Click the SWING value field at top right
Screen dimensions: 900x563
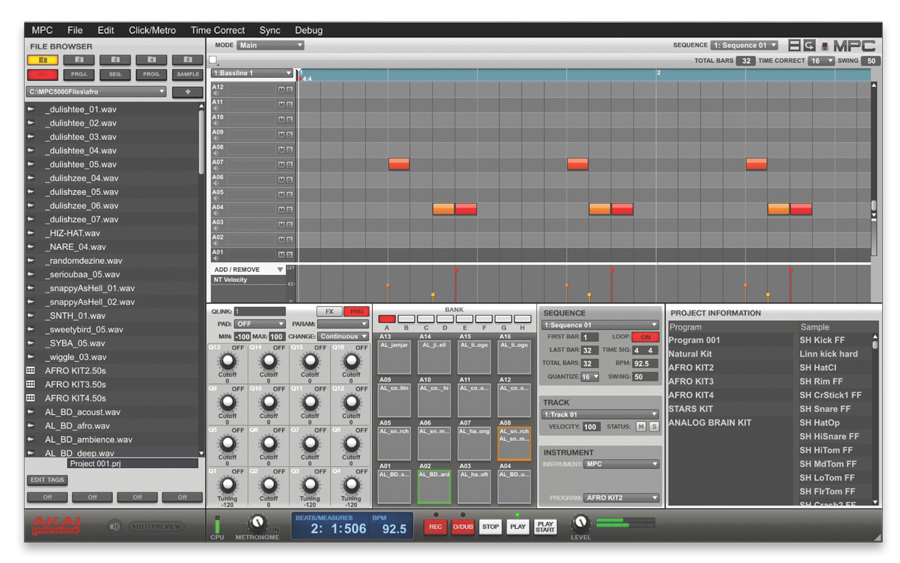871,61
